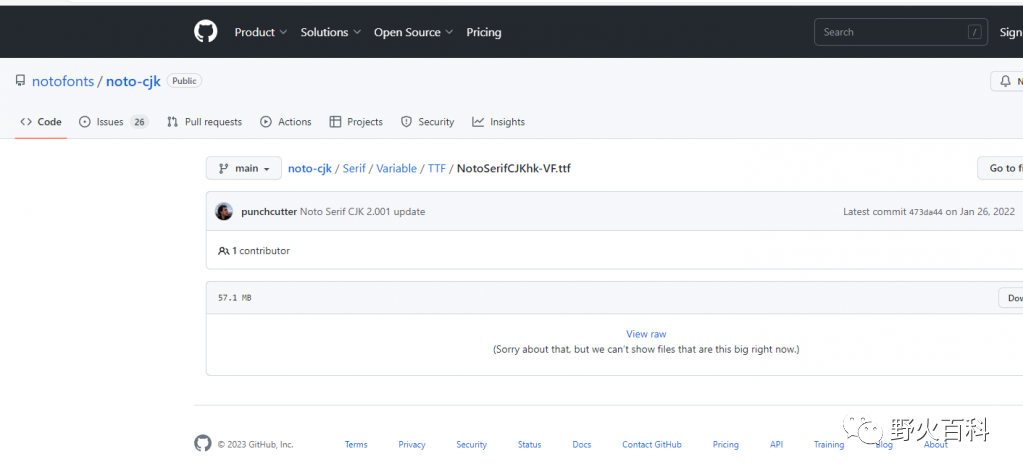Click the Public badge label
The image size is (1023, 475).
[x=184, y=81]
